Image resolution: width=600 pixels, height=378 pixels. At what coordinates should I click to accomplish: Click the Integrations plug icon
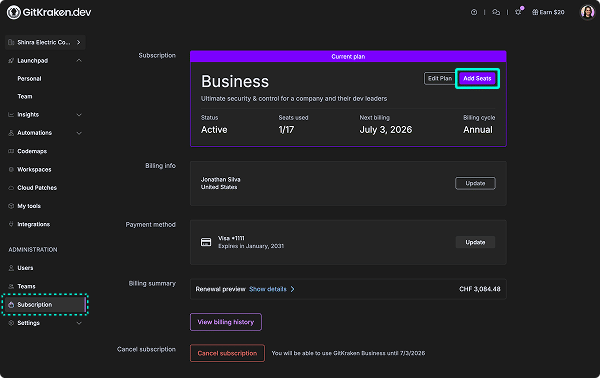(11, 224)
